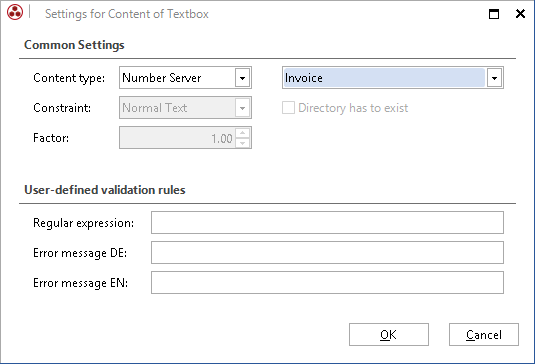Focus the Error message EN field
The image size is (535, 364).
327,283
